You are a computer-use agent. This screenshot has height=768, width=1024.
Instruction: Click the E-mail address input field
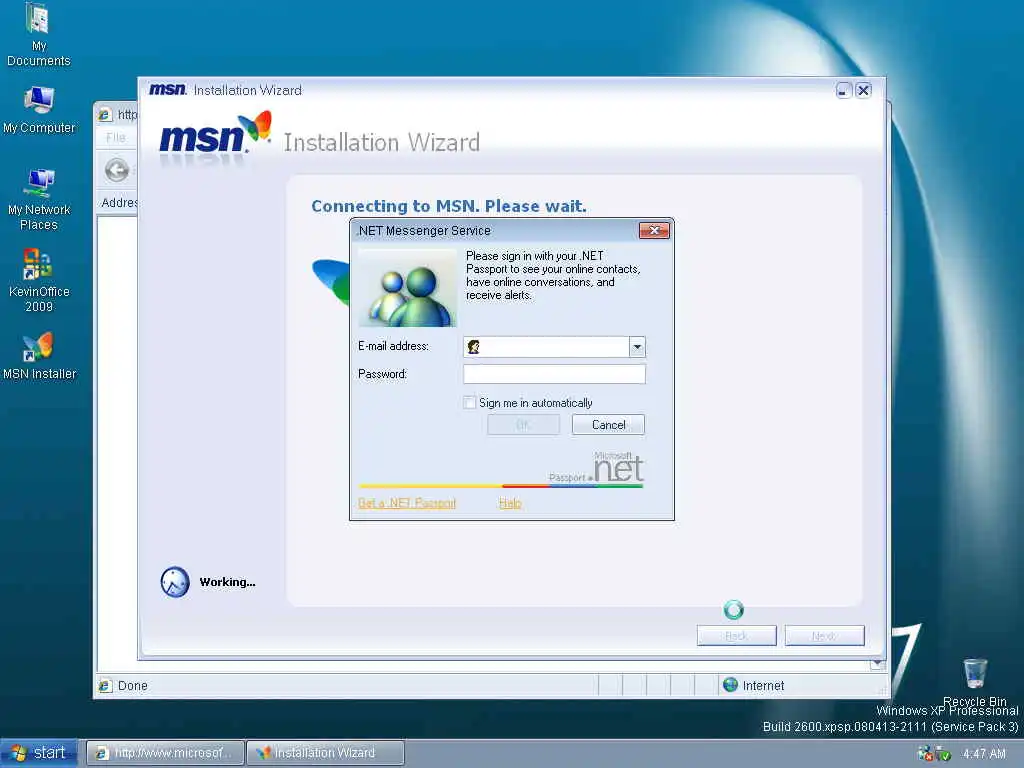click(x=554, y=347)
